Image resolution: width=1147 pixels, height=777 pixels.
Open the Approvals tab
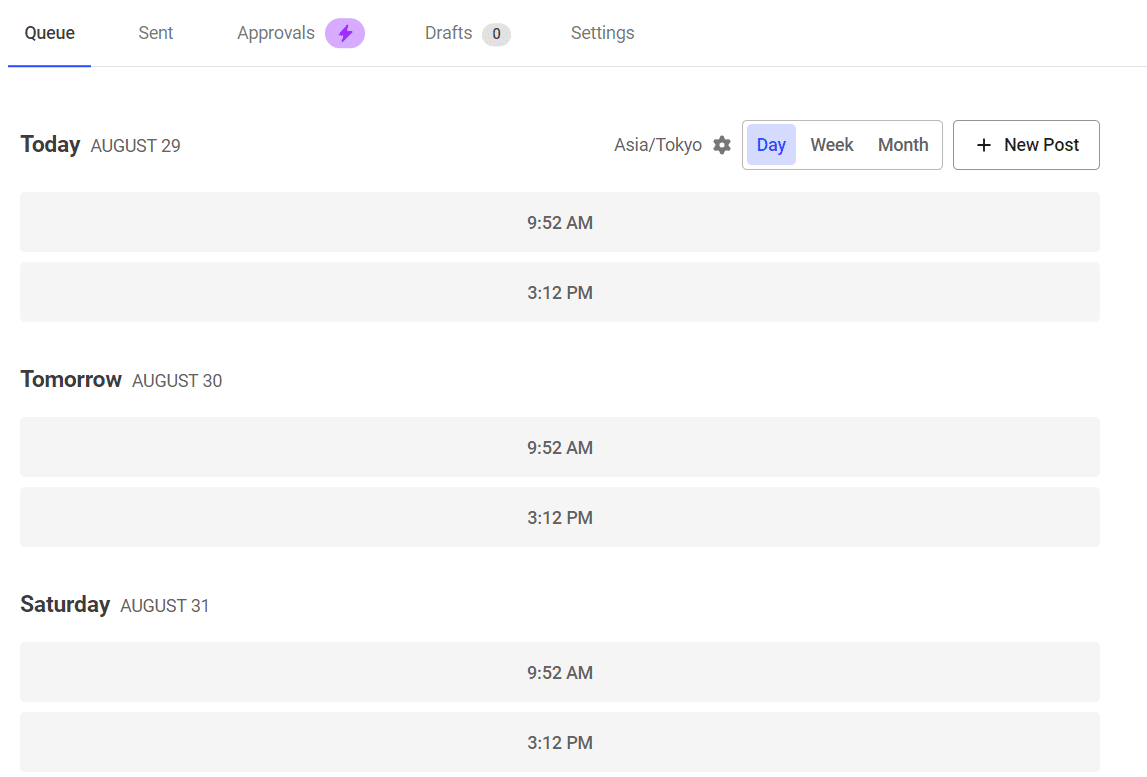point(276,33)
